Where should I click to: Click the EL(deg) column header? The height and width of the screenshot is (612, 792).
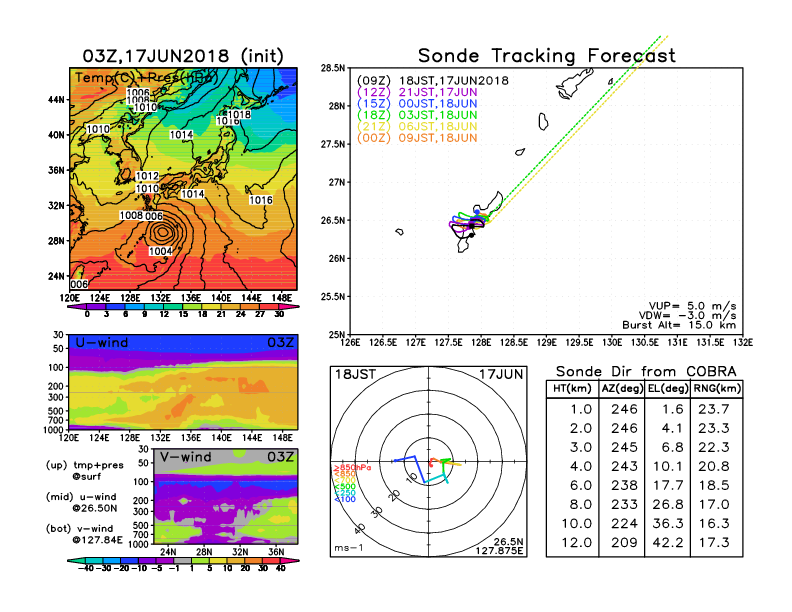(x=668, y=388)
